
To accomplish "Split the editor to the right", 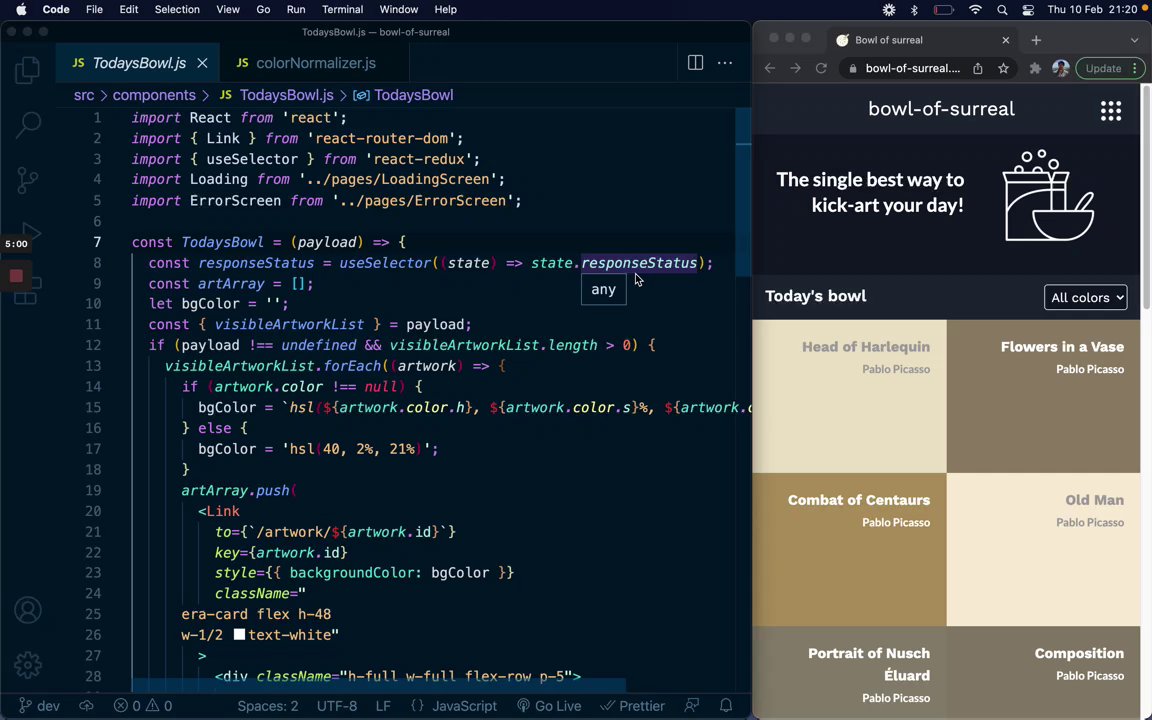I will [695, 63].
